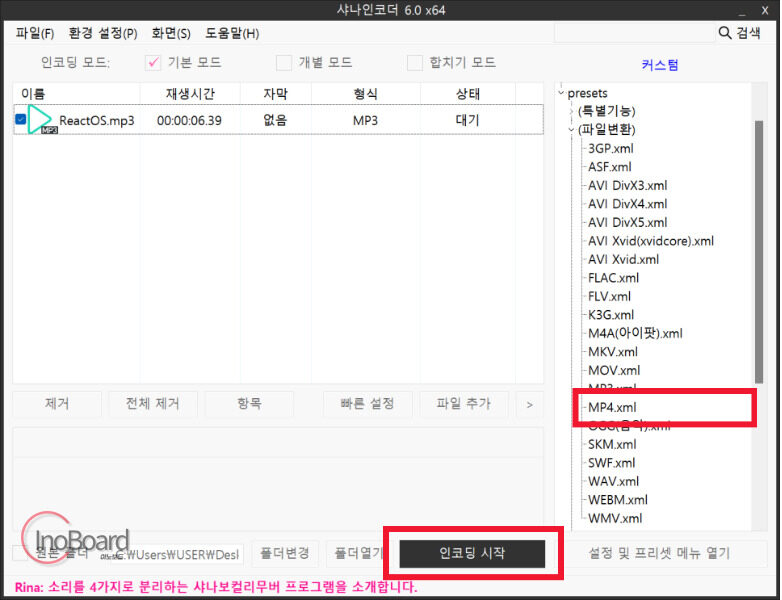The width and height of the screenshot is (782, 600).
Task: Click the 검색 search button text
Action: click(749, 33)
